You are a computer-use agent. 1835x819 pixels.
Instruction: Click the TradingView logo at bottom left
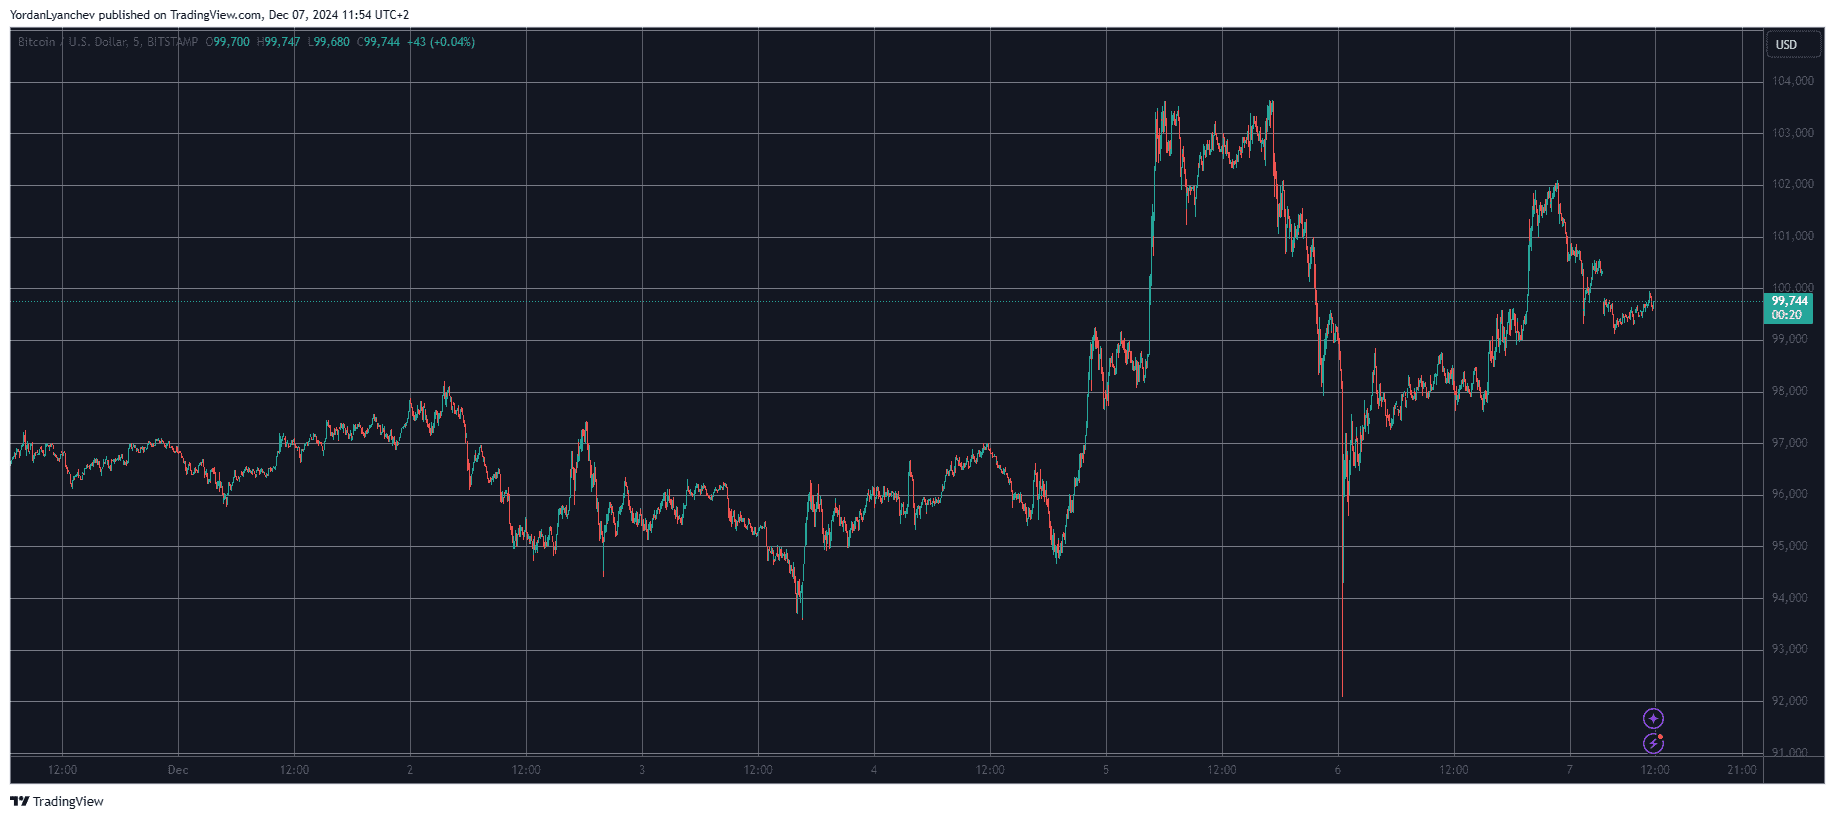click(57, 801)
